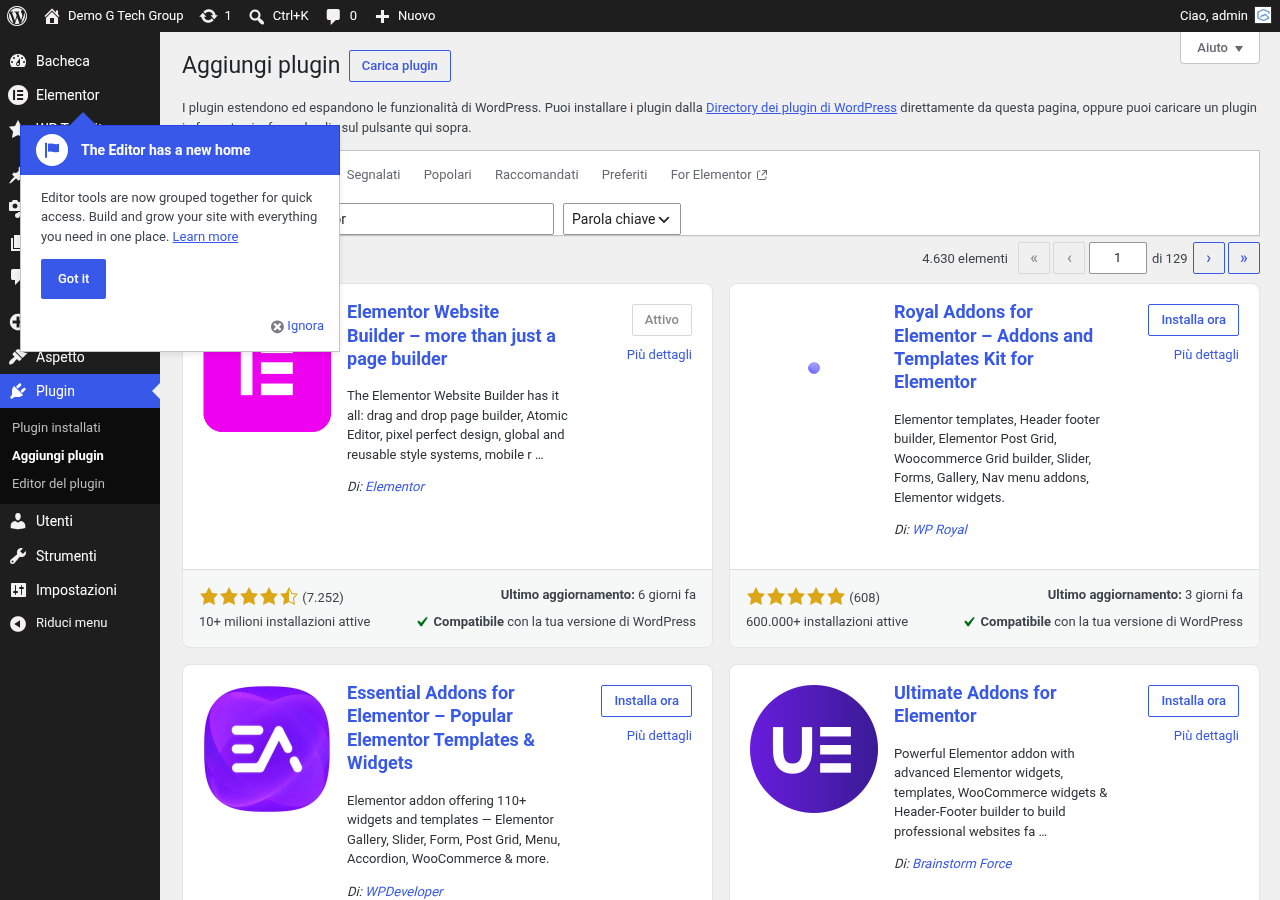
Task: Open the Essential Addons for Elementor title
Action: click(x=441, y=728)
